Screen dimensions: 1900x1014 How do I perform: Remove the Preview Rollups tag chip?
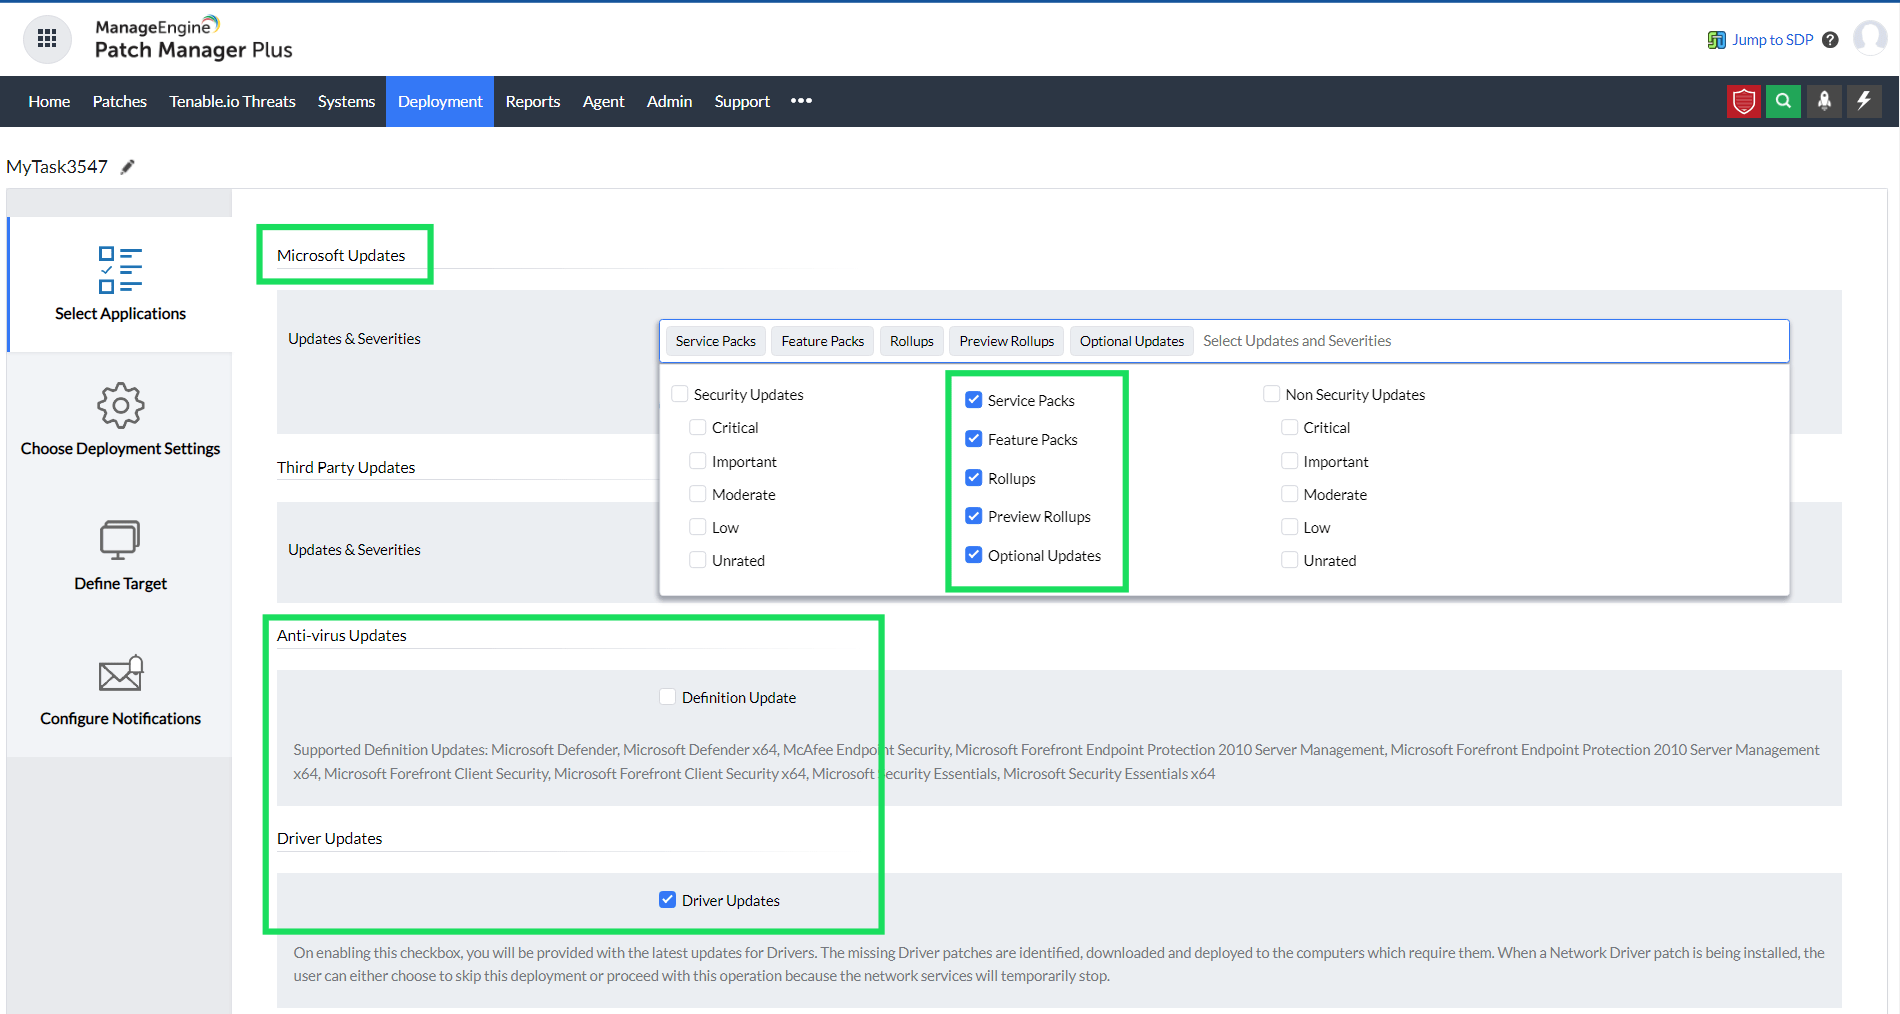(x=1006, y=341)
